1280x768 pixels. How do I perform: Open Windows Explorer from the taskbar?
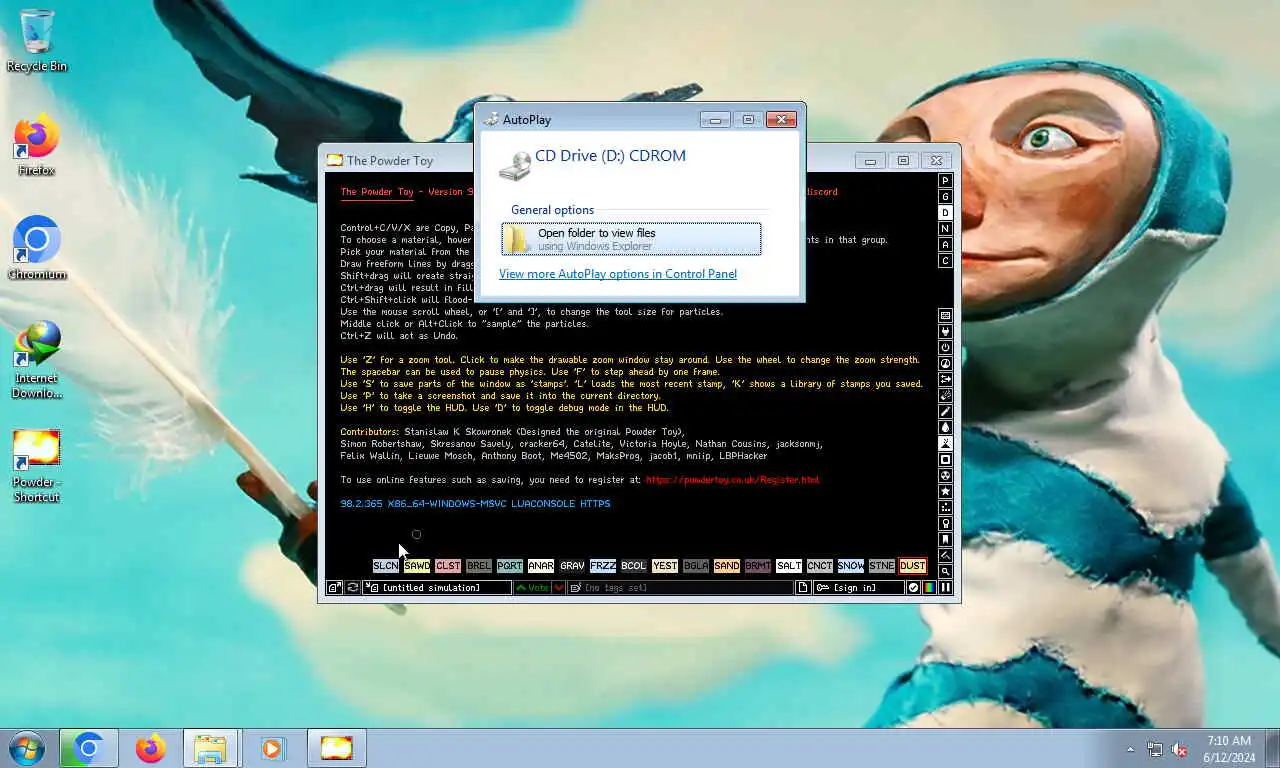(x=210, y=748)
